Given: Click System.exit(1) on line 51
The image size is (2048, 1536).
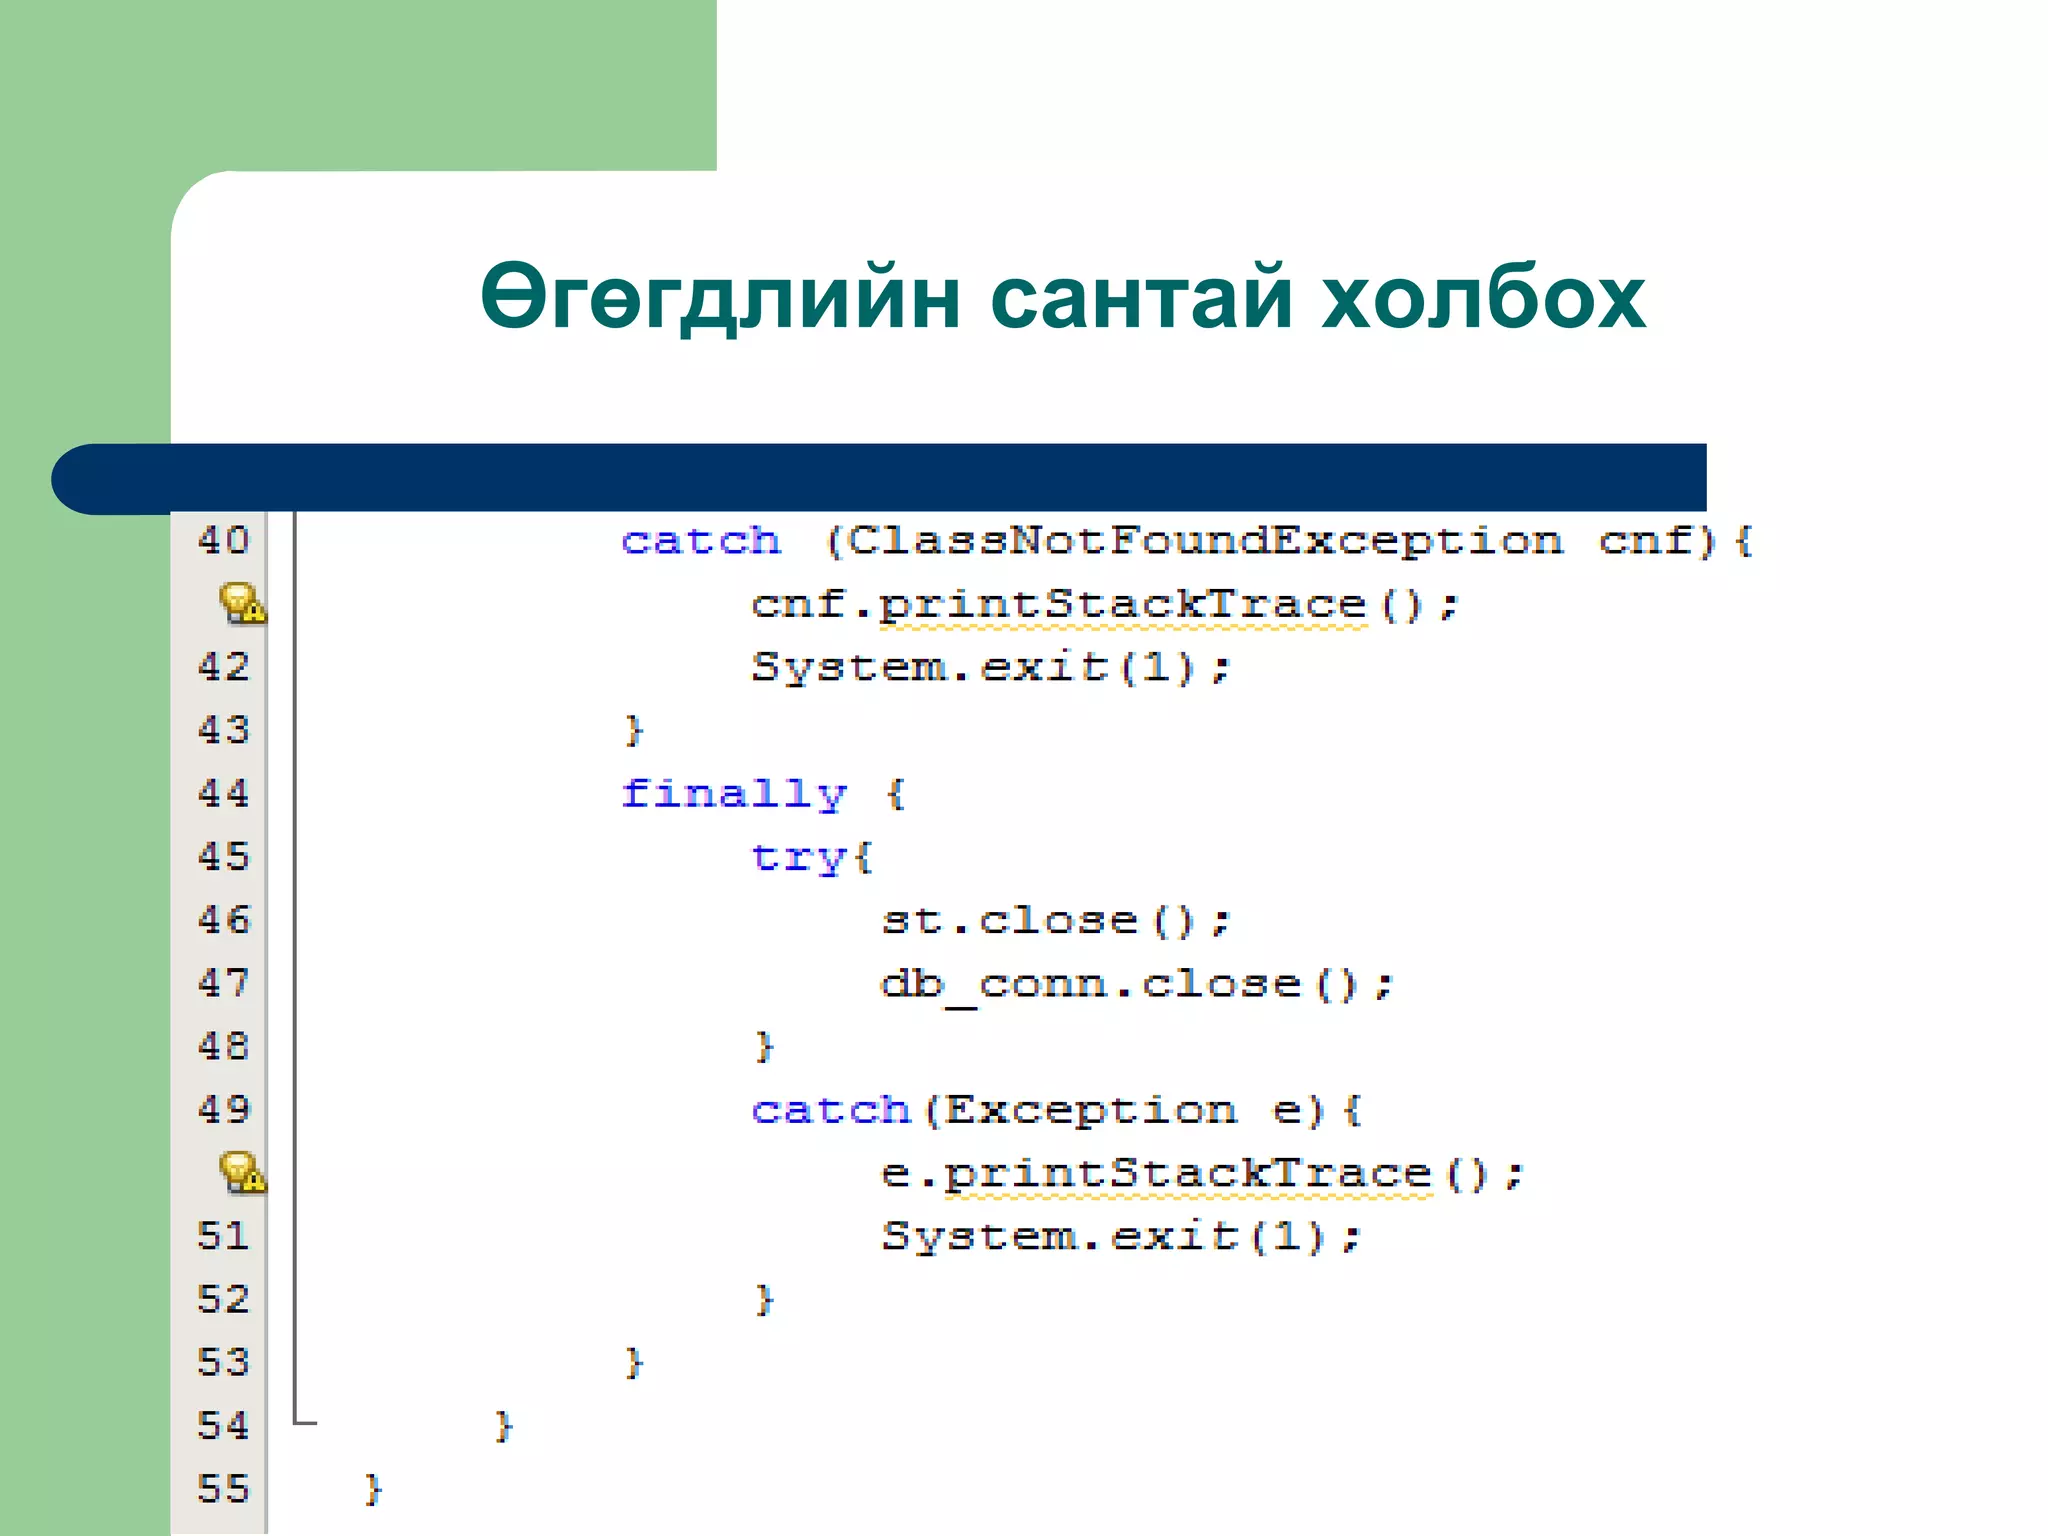Looking at the screenshot, I should [1121, 1237].
